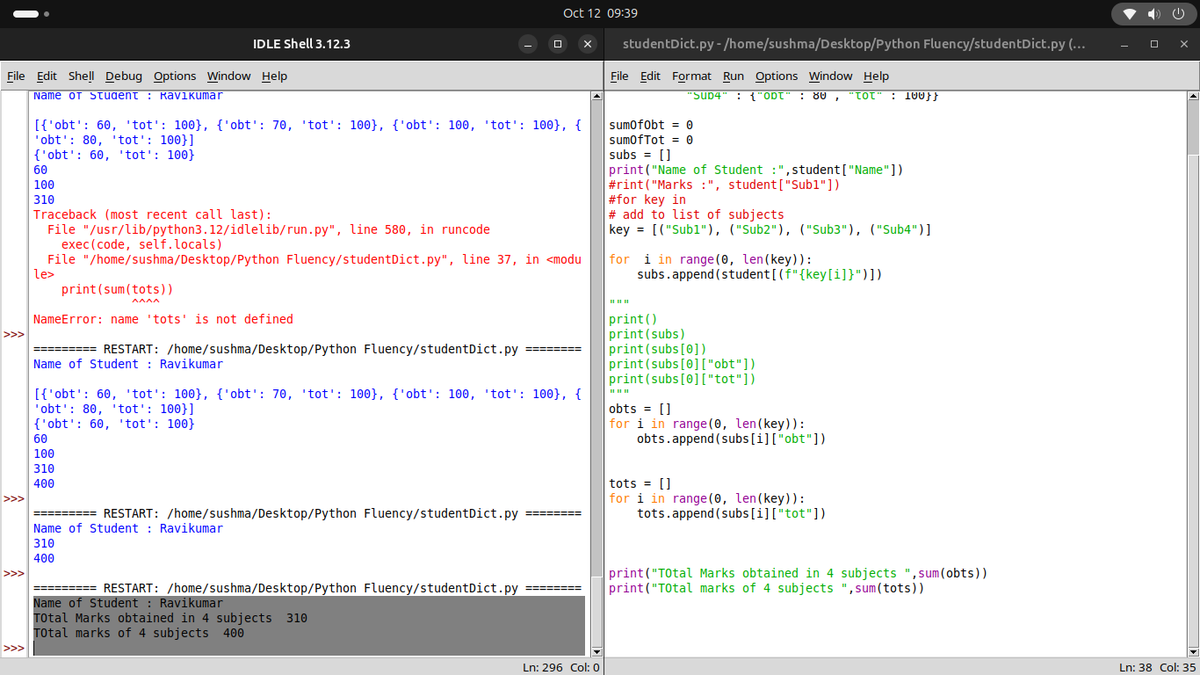Click the up arrow on the shell scrollbar
The image size is (1200, 675).
coord(597,95)
